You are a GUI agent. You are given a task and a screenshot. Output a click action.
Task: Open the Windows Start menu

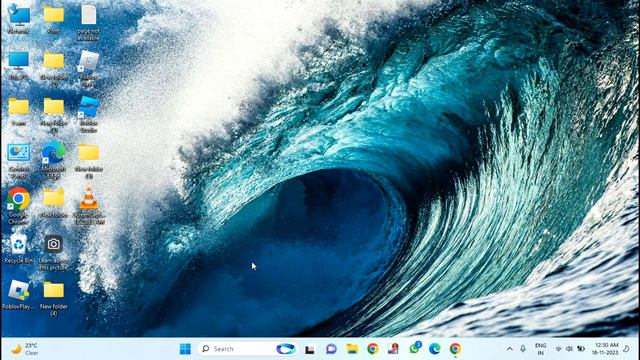(185, 349)
